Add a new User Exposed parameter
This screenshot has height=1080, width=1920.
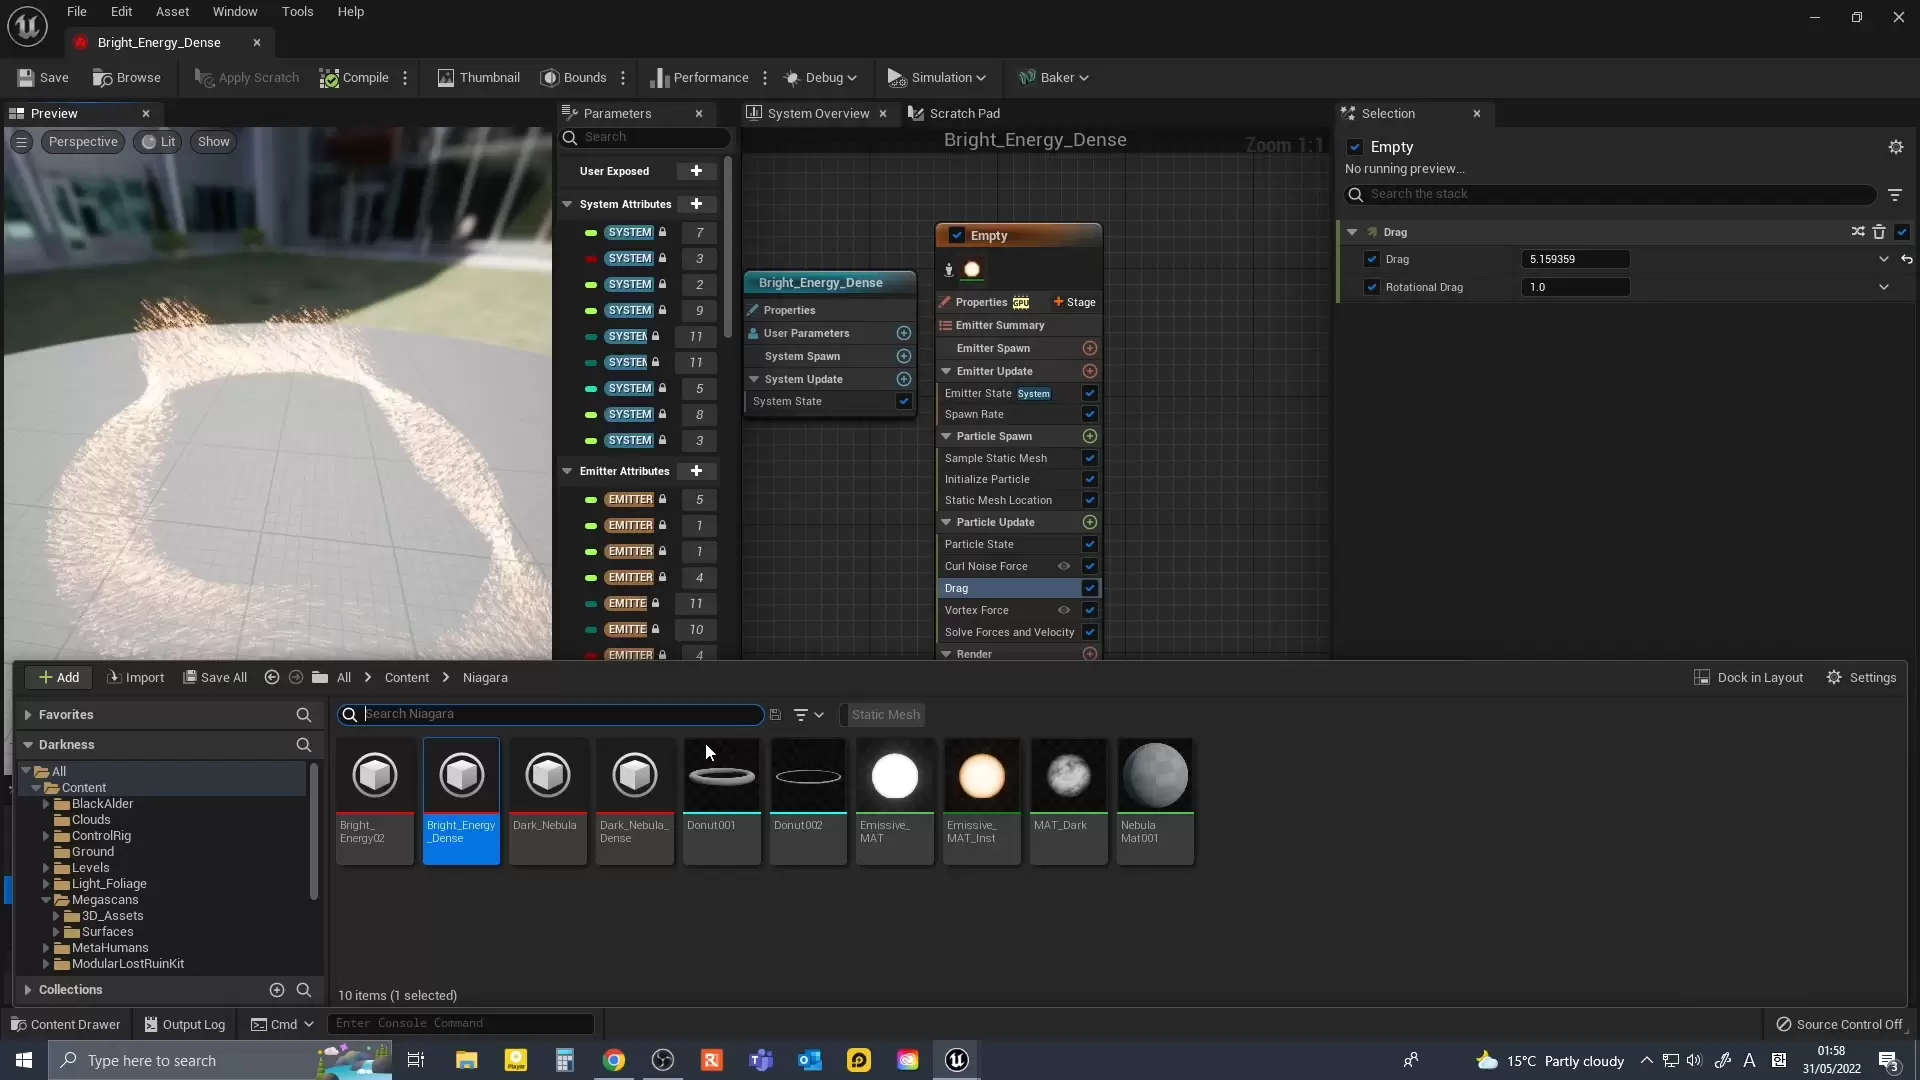(696, 171)
